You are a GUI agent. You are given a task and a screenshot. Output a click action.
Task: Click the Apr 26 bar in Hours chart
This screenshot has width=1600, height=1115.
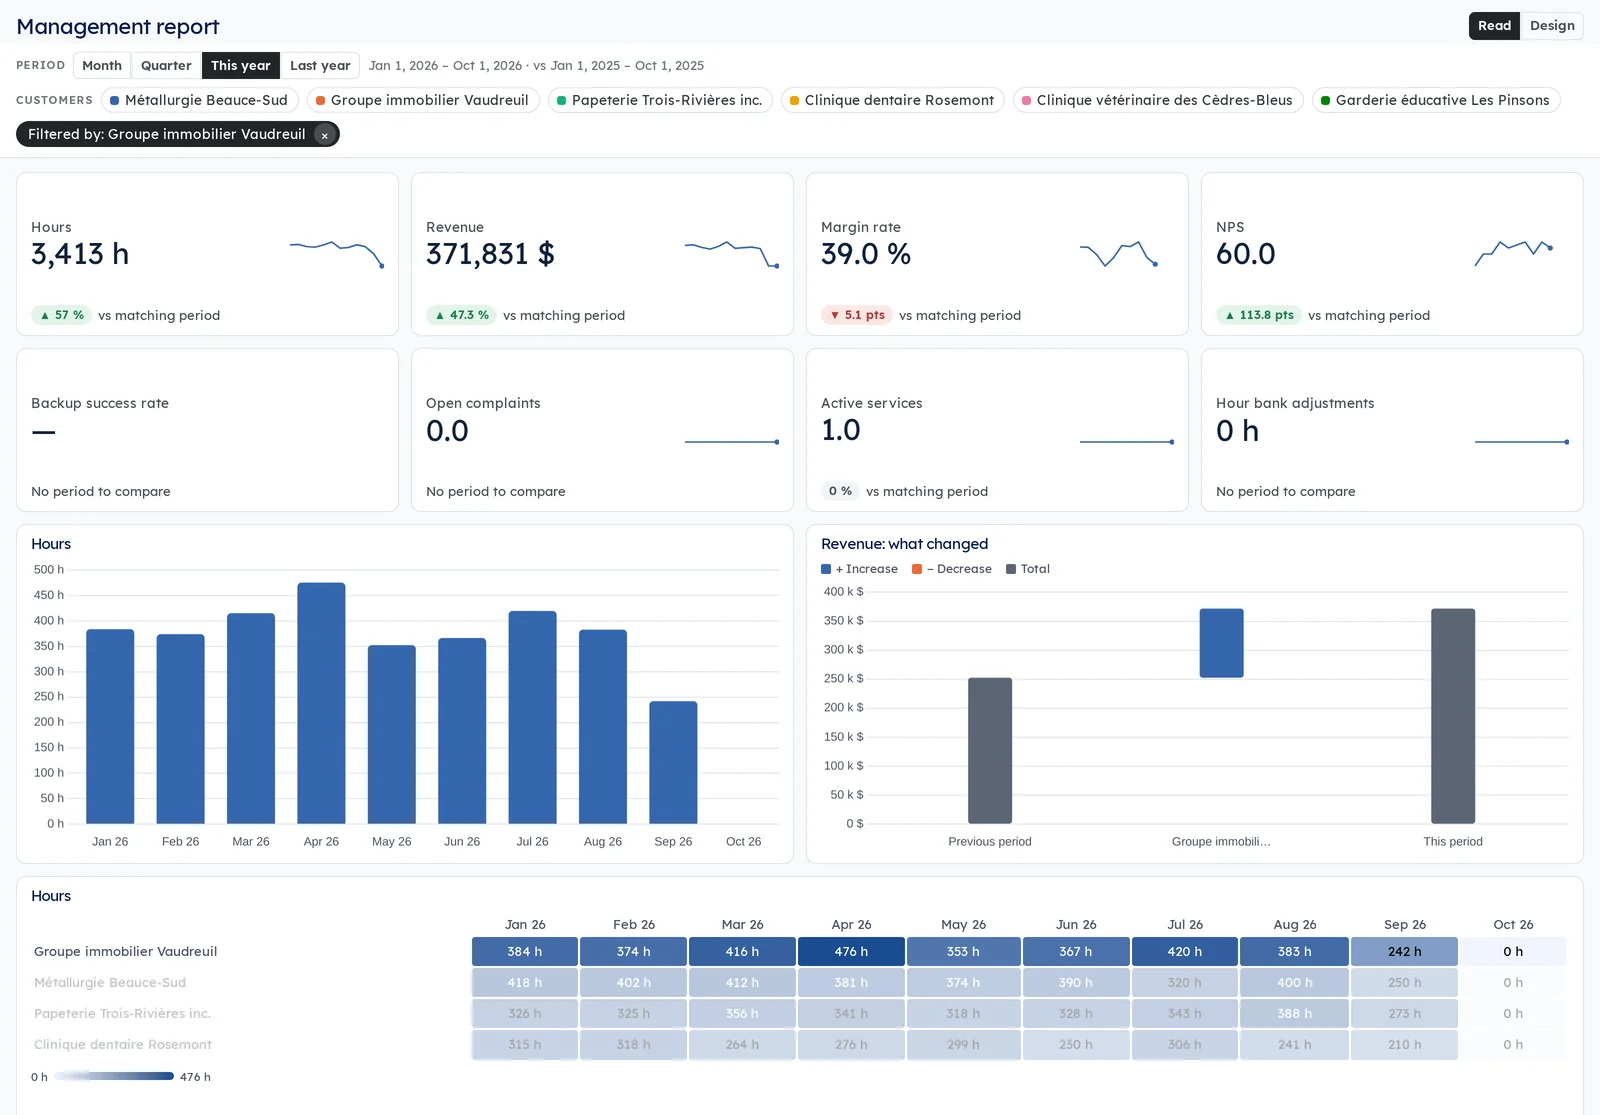pos(321,703)
